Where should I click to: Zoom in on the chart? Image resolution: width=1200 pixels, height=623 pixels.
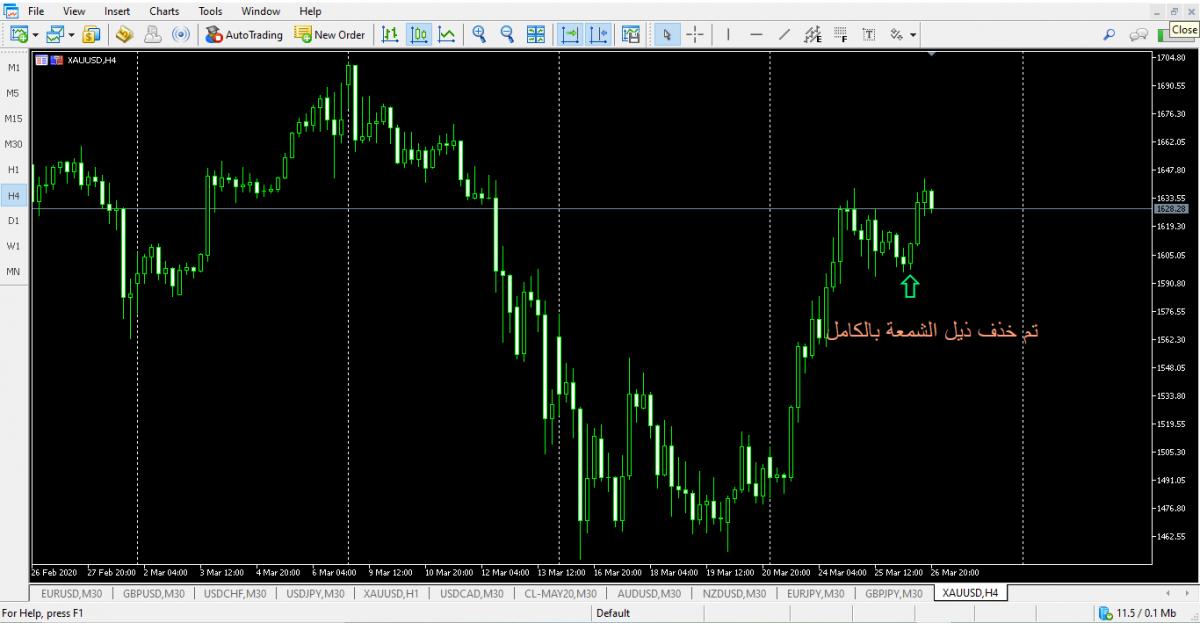[479, 34]
